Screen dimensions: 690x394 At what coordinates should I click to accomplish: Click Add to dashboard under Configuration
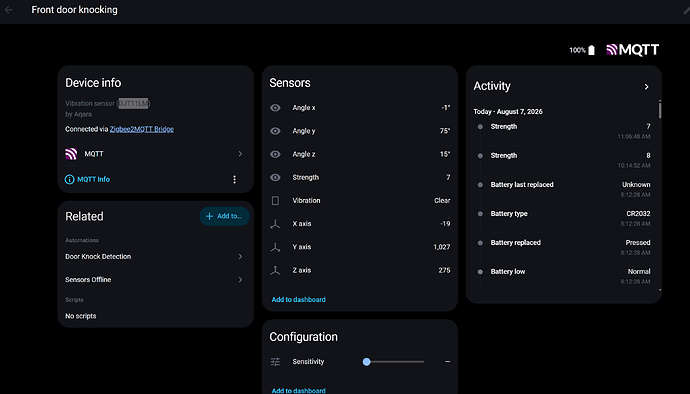tap(298, 390)
